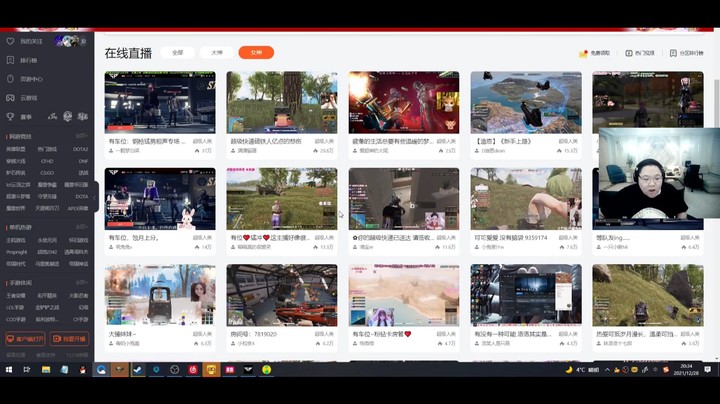The height and width of the screenshot is (404, 720).
Task: Click the 我要开播 button
Action: [x=69, y=339]
